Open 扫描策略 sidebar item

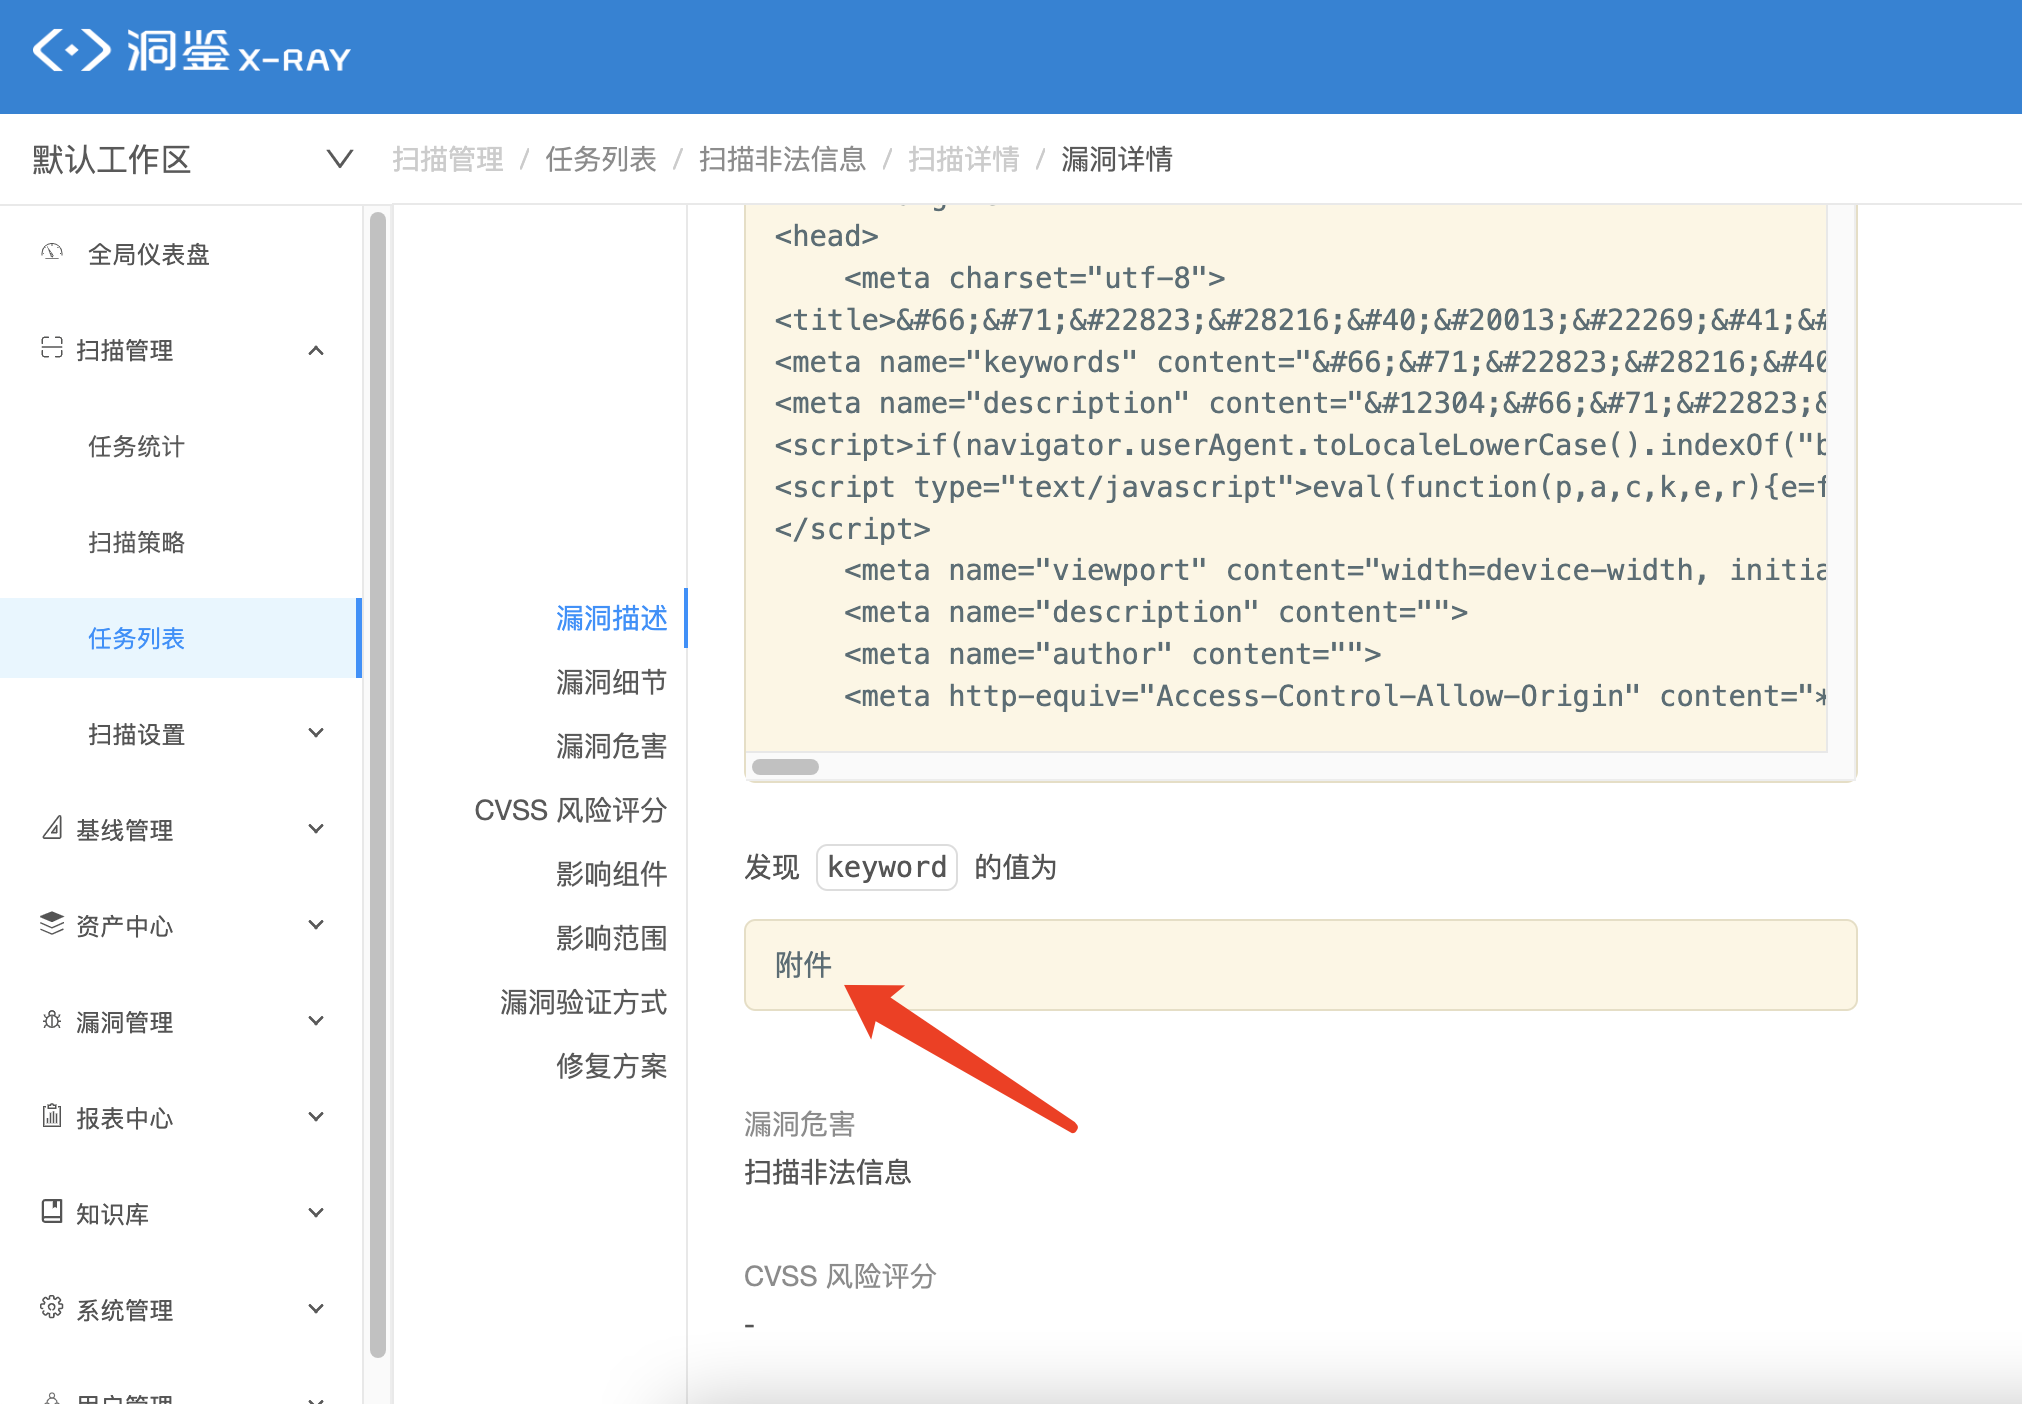point(136,542)
